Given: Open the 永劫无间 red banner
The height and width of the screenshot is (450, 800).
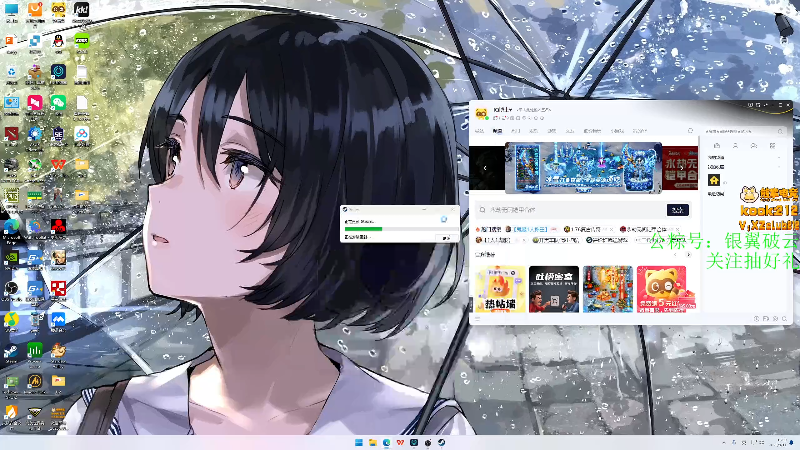Looking at the screenshot, I should 680,168.
